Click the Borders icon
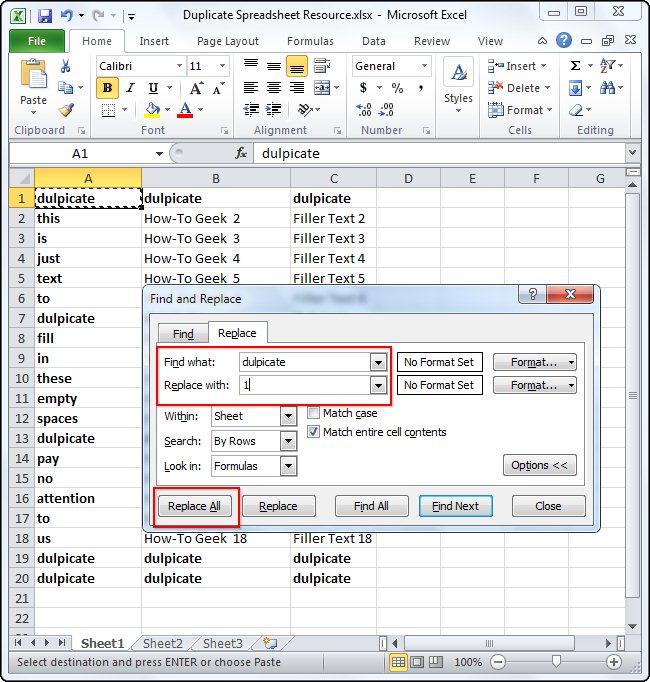 point(108,110)
